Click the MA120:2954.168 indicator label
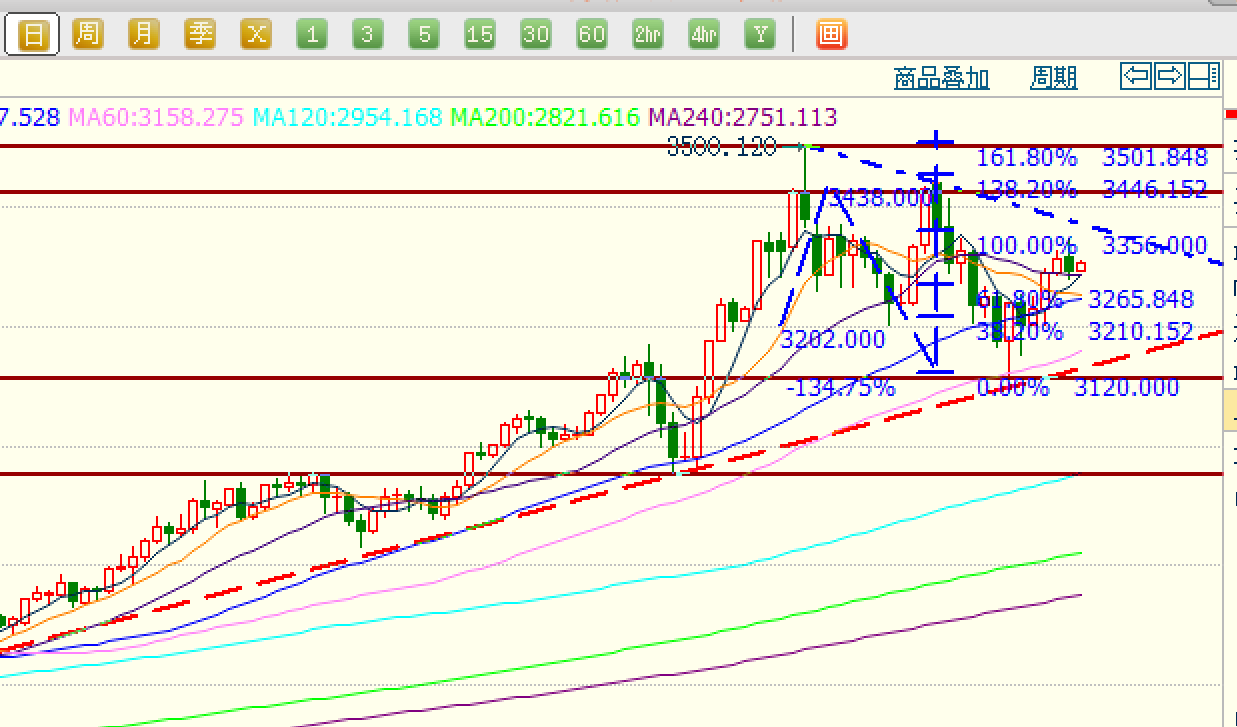 click(348, 117)
